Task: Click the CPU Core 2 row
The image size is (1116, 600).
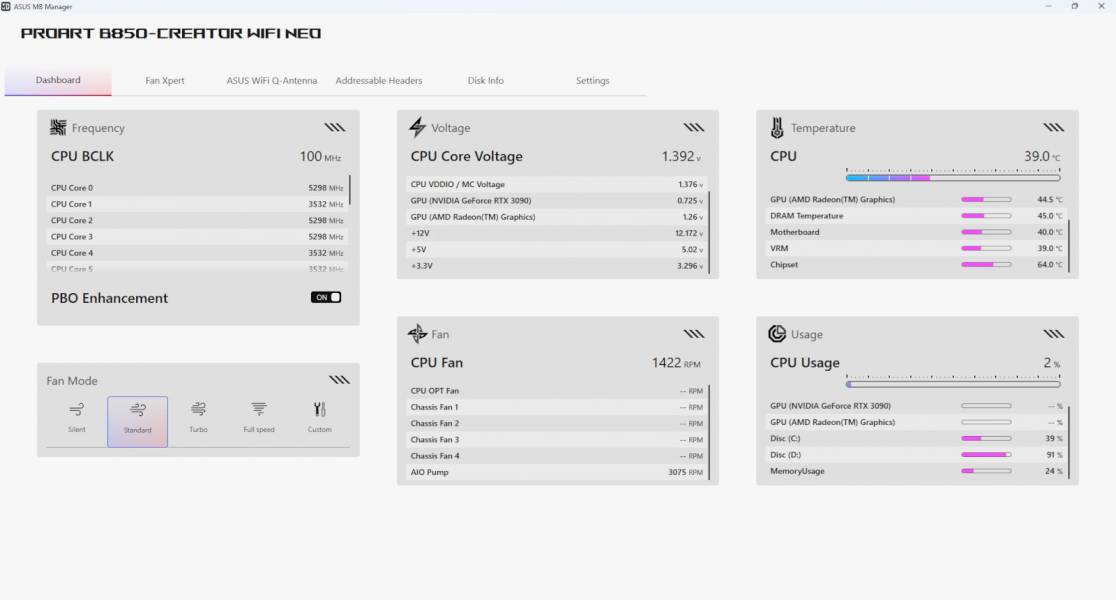Action: coord(198,221)
